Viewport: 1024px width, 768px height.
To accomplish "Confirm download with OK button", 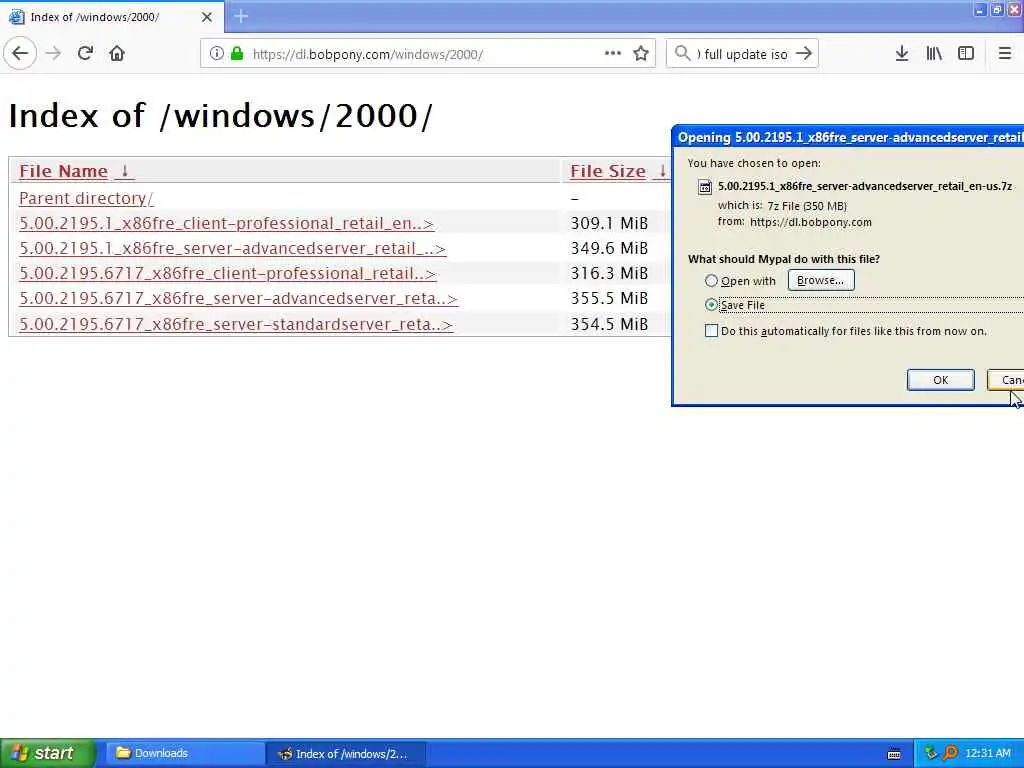I will point(940,380).
